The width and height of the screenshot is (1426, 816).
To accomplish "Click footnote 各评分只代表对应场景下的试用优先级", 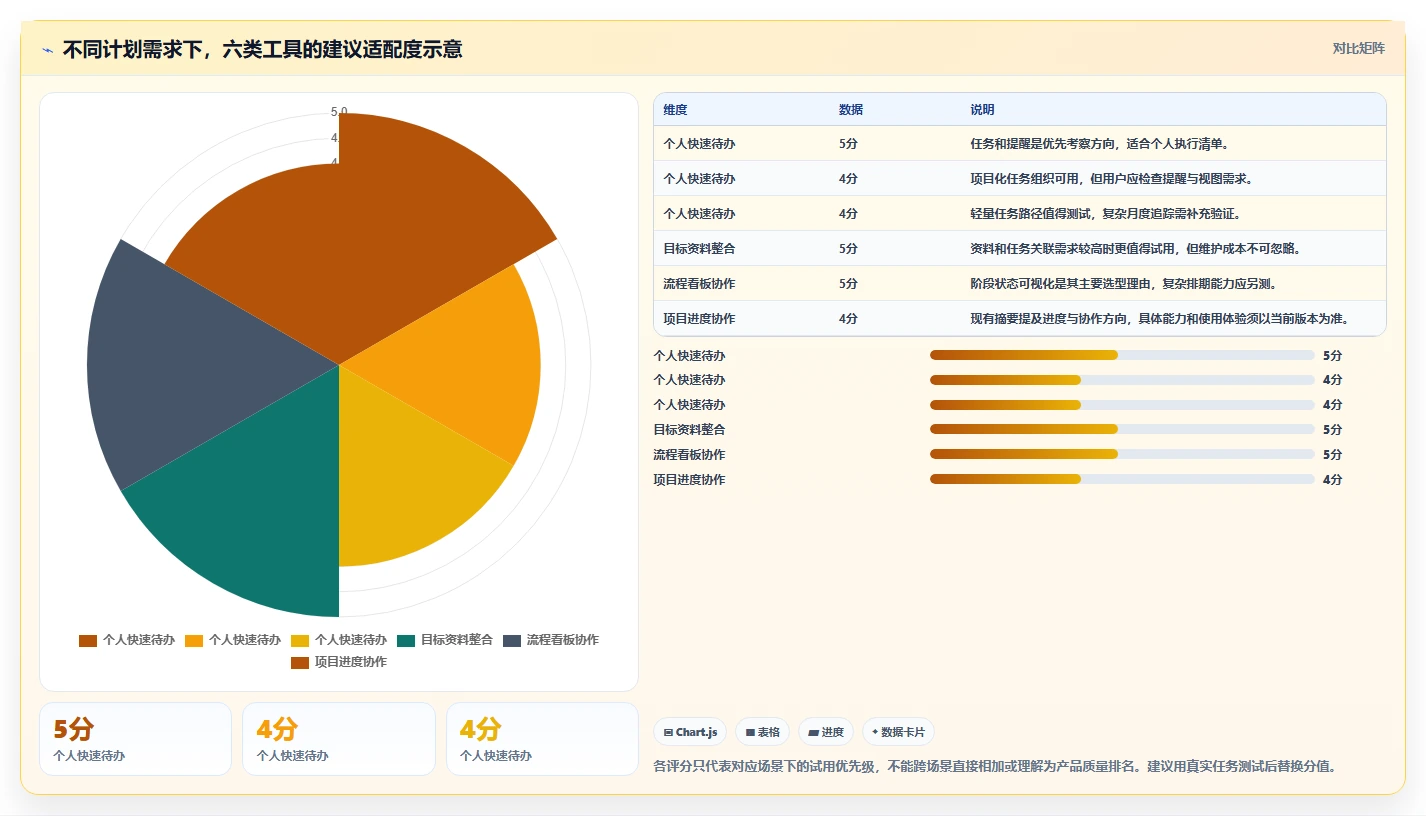I will pos(762,767).
